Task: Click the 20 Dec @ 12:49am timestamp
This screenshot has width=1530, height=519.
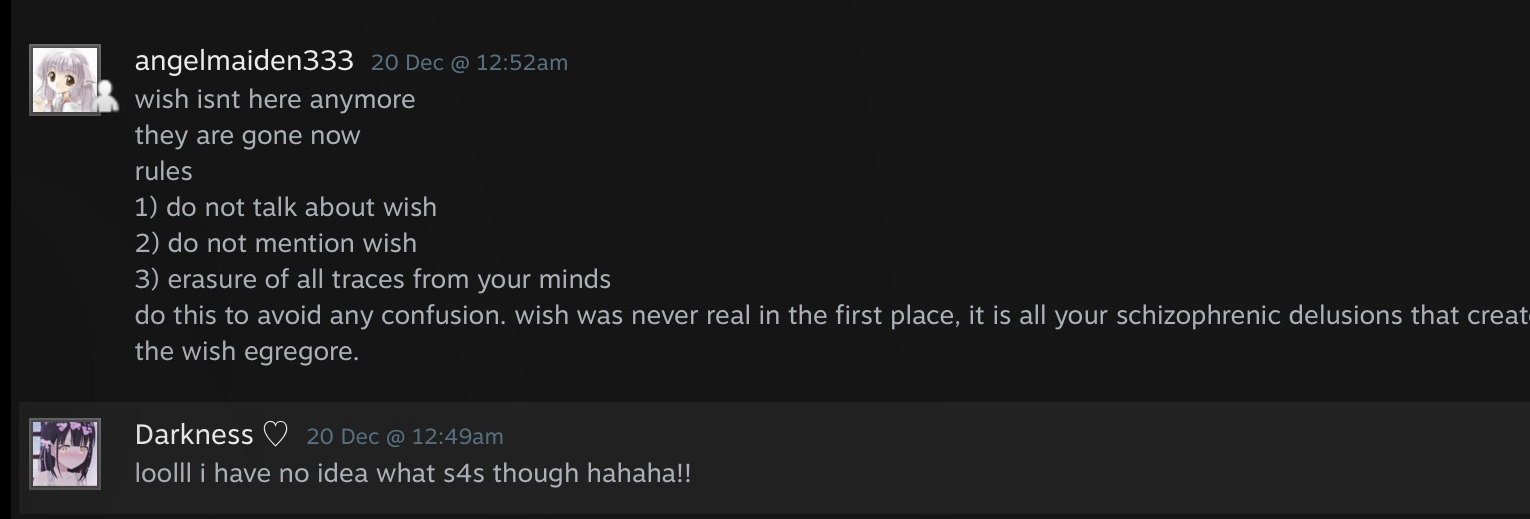Action: [404, 437]
